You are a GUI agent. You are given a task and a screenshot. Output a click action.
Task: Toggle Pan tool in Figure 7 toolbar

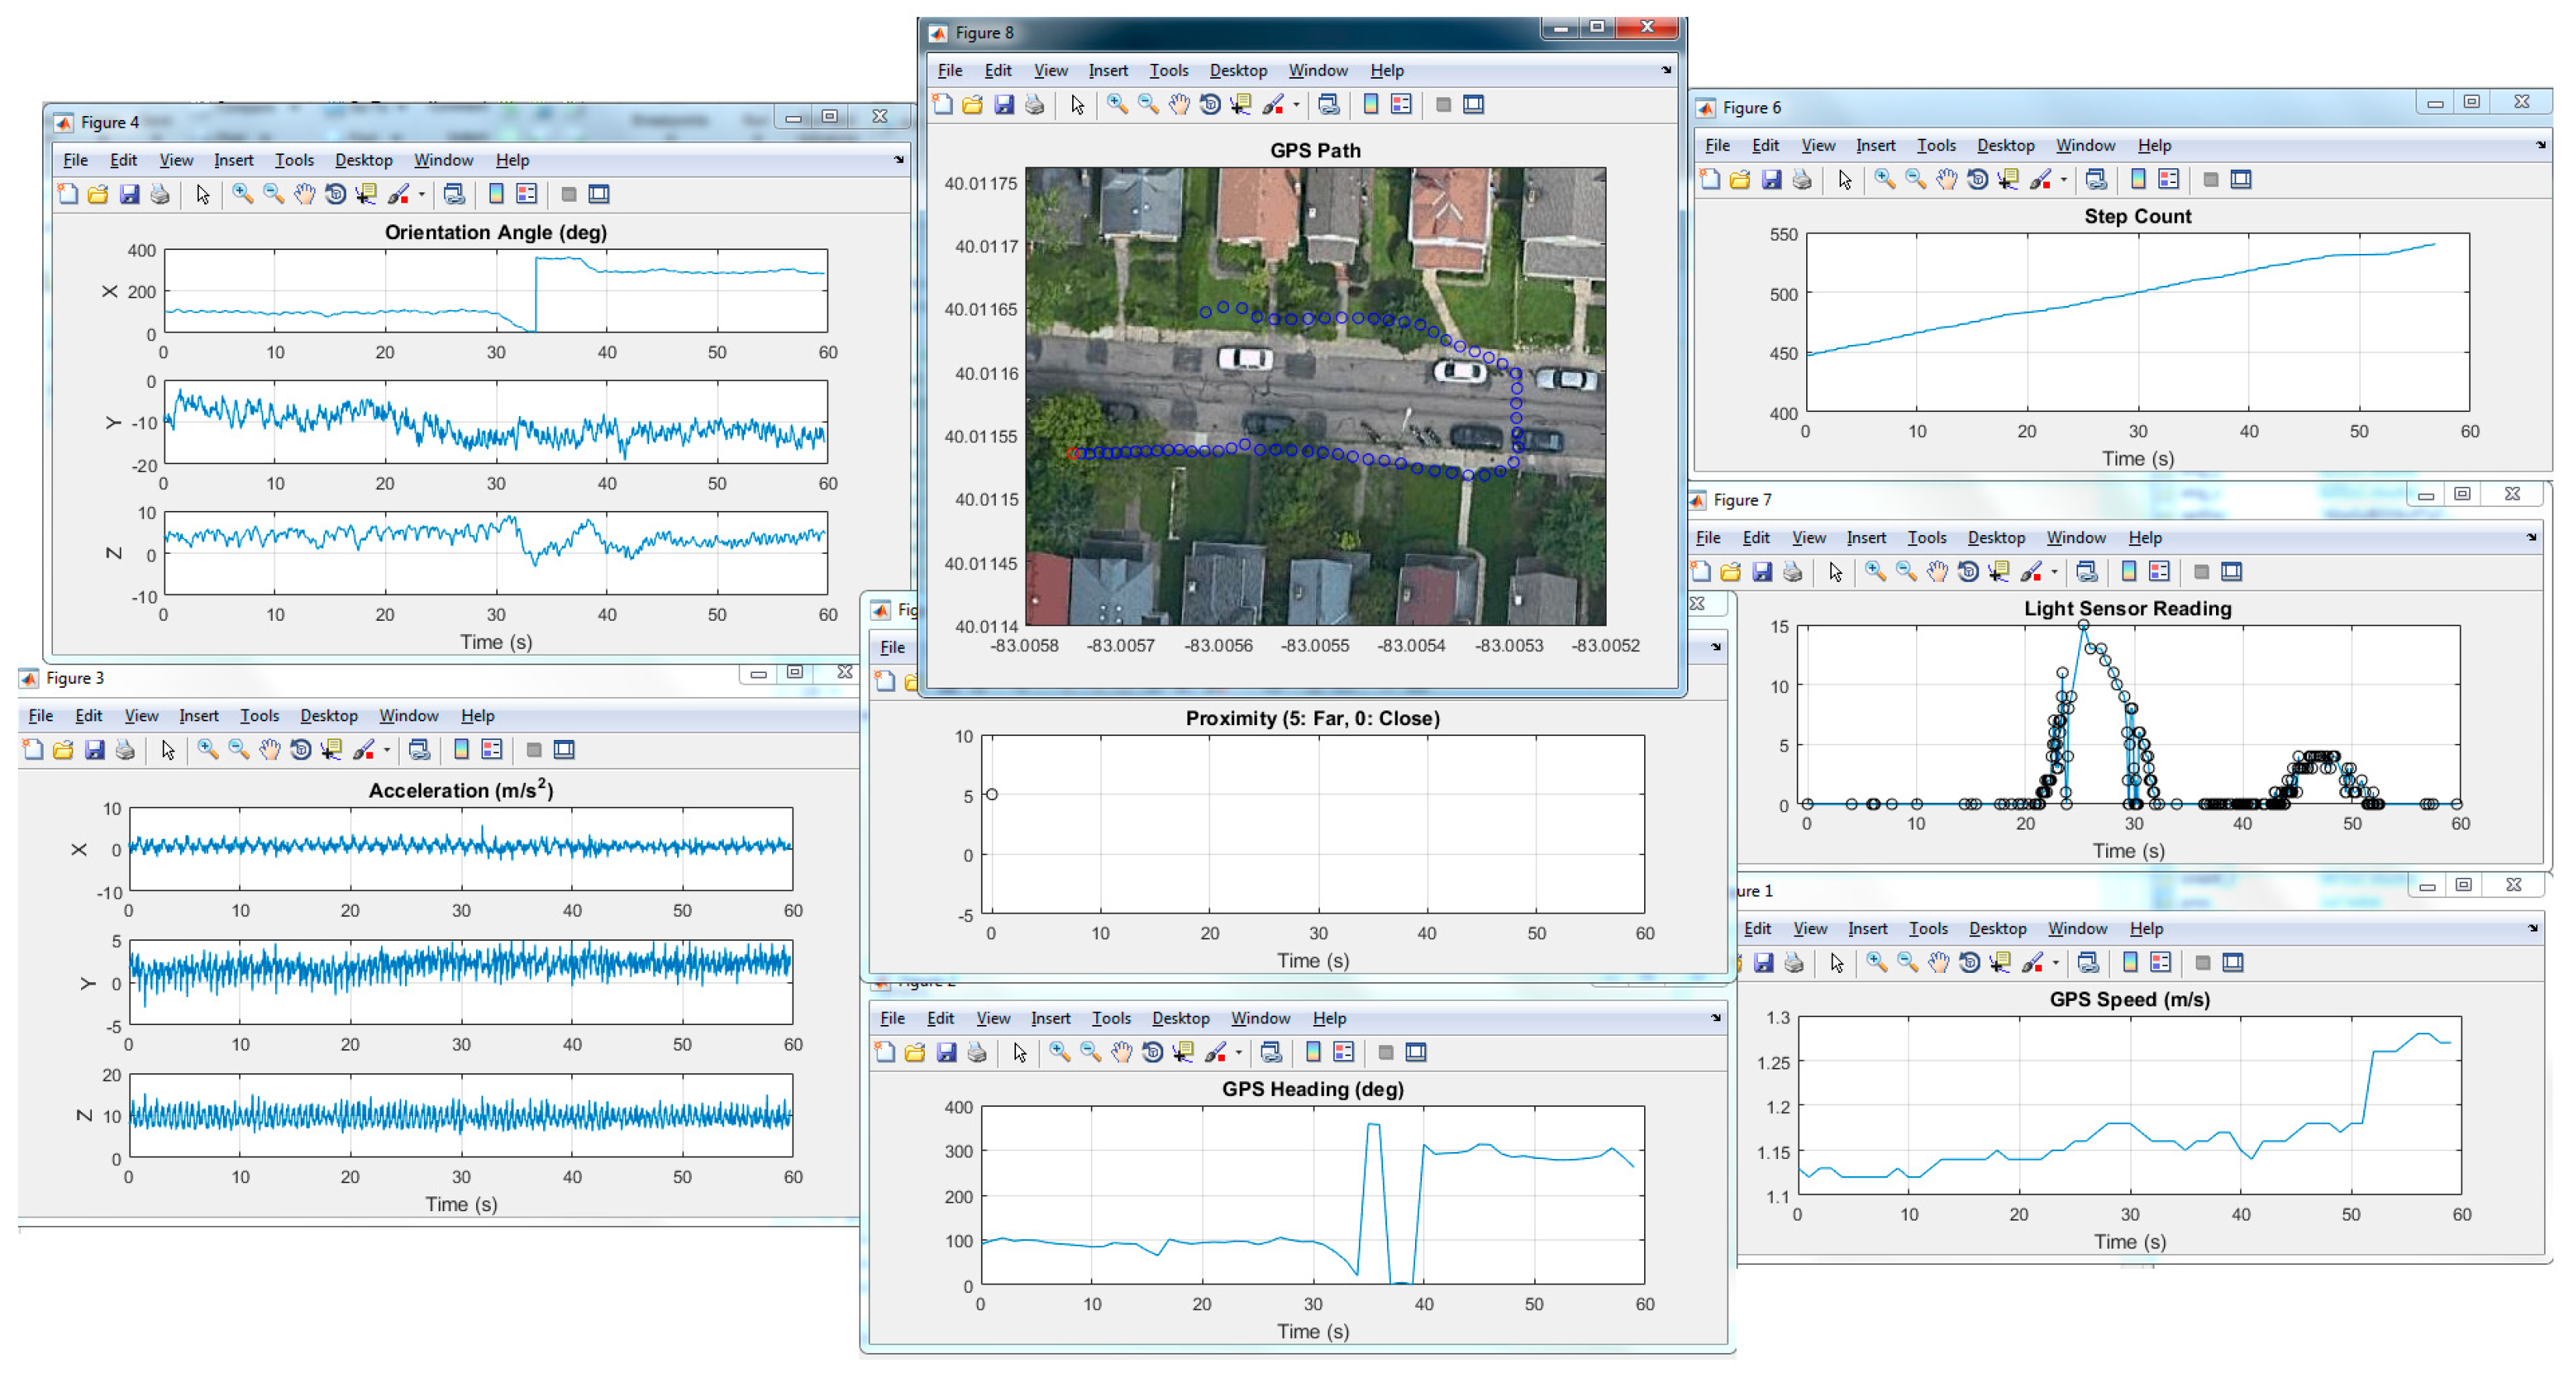(1937, 571)
